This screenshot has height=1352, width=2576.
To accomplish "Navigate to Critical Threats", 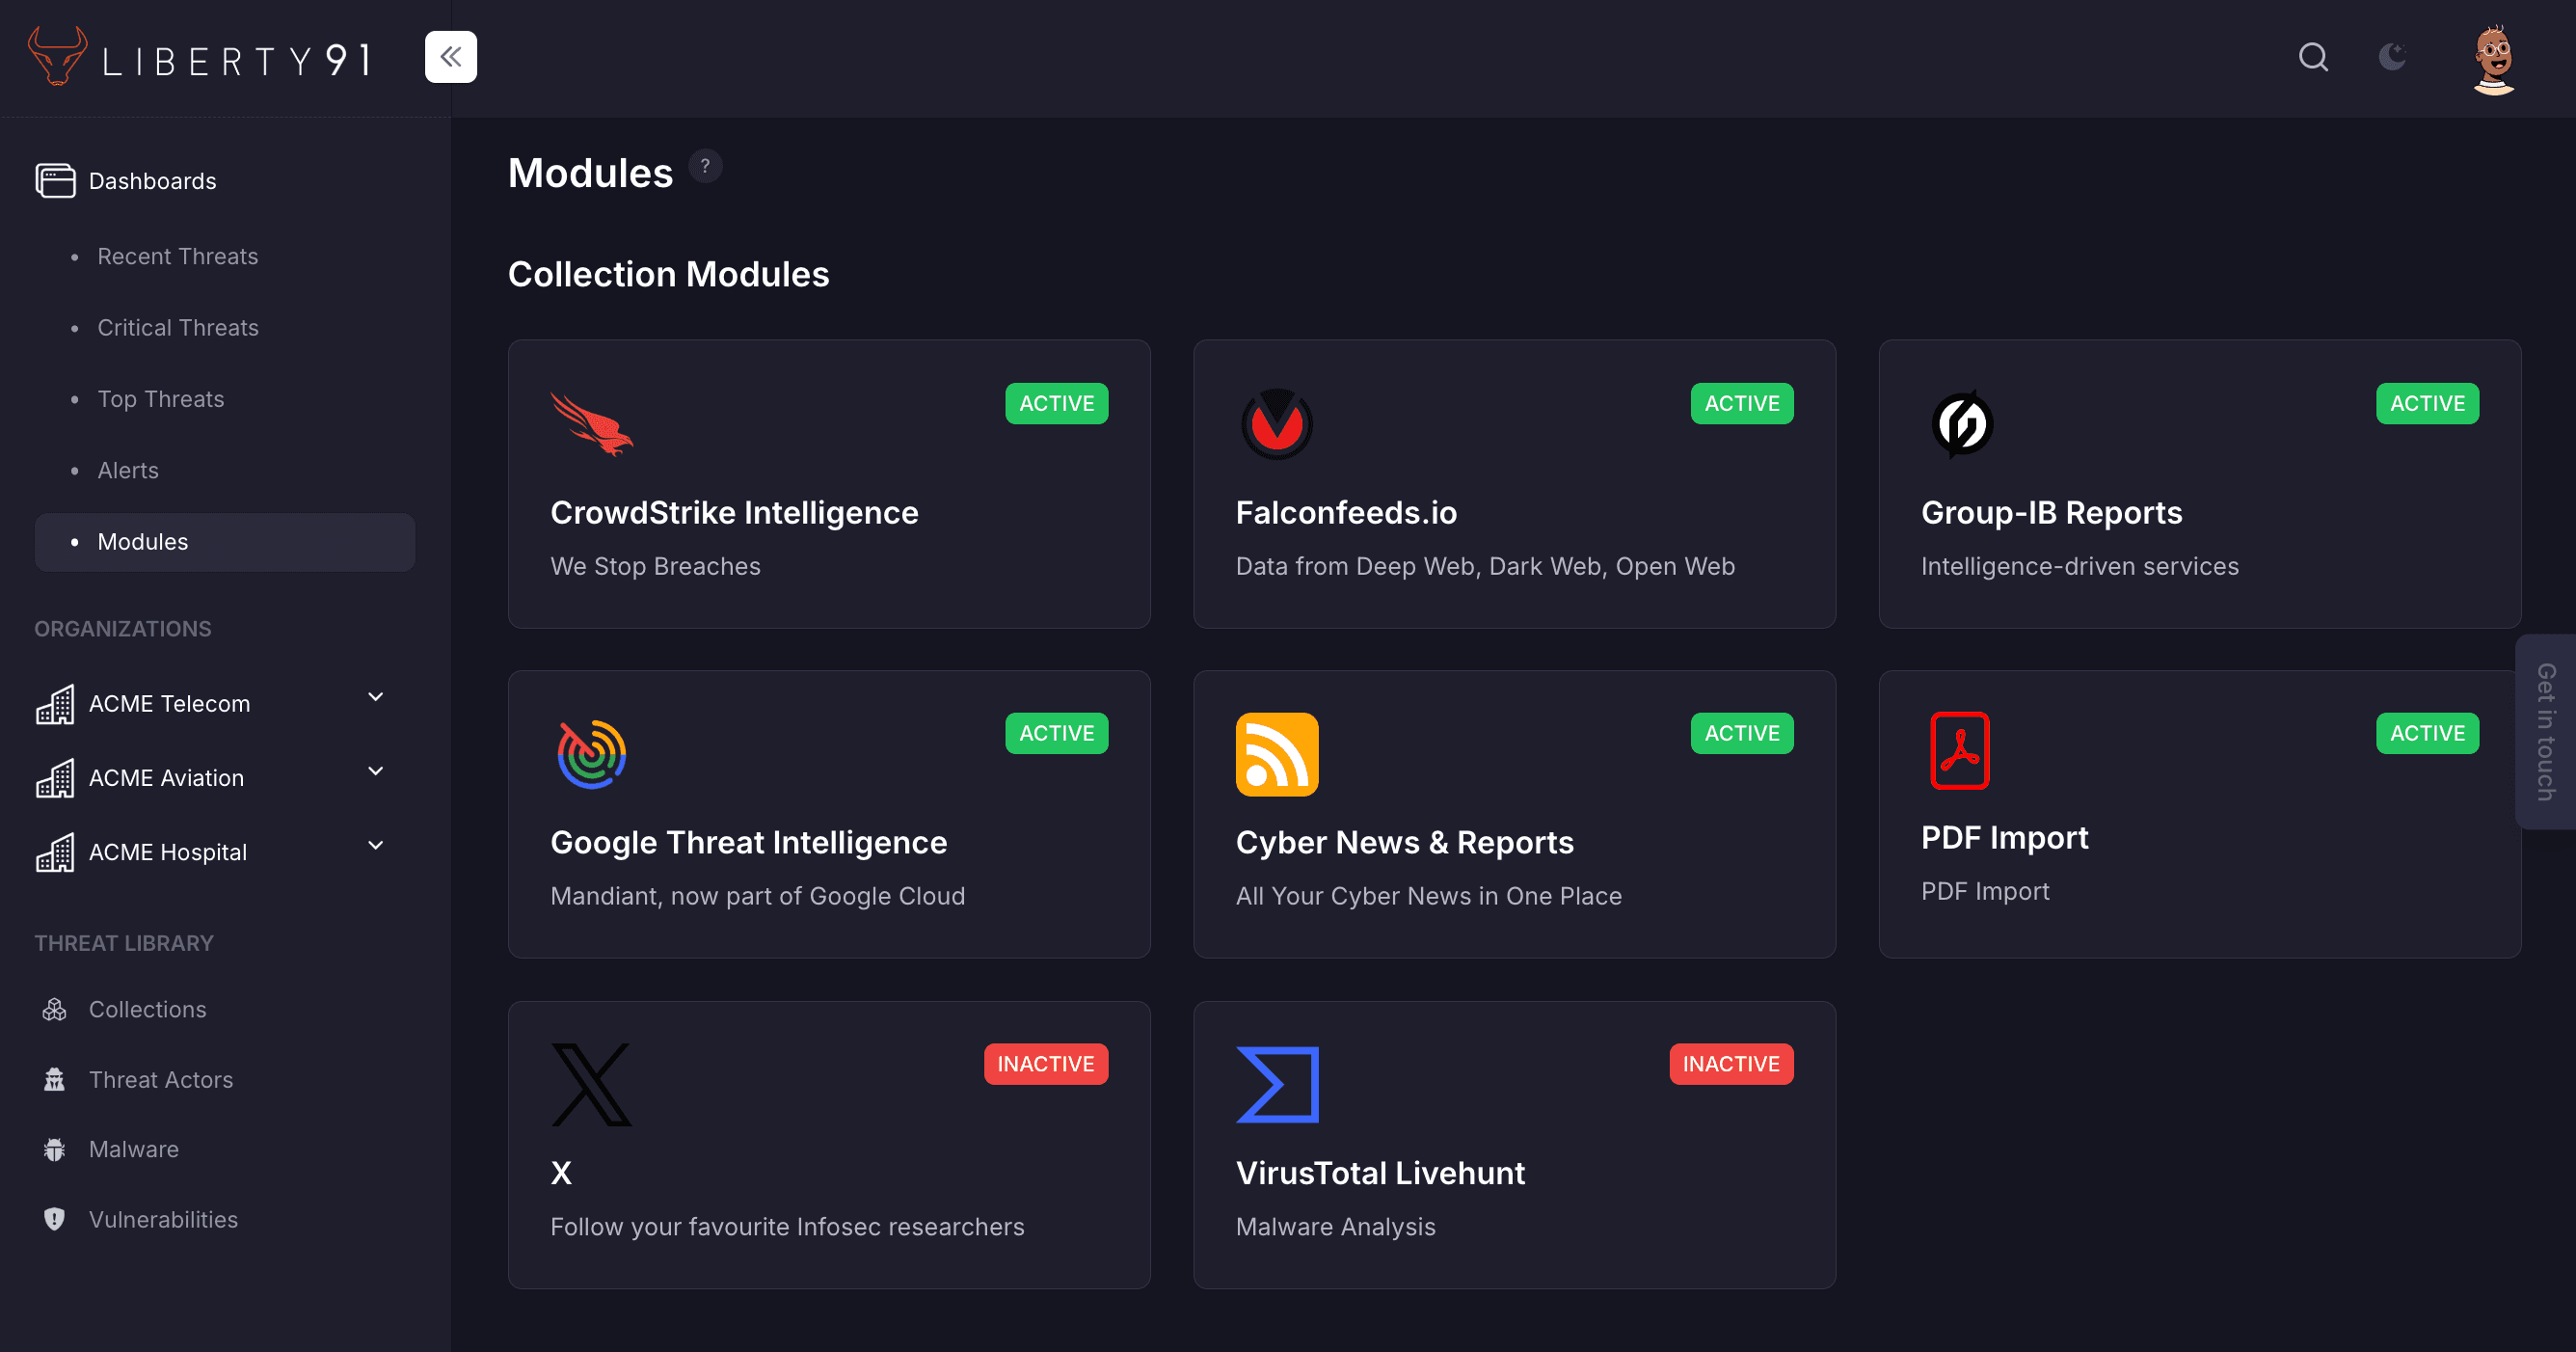I will (x=178, y=327).
